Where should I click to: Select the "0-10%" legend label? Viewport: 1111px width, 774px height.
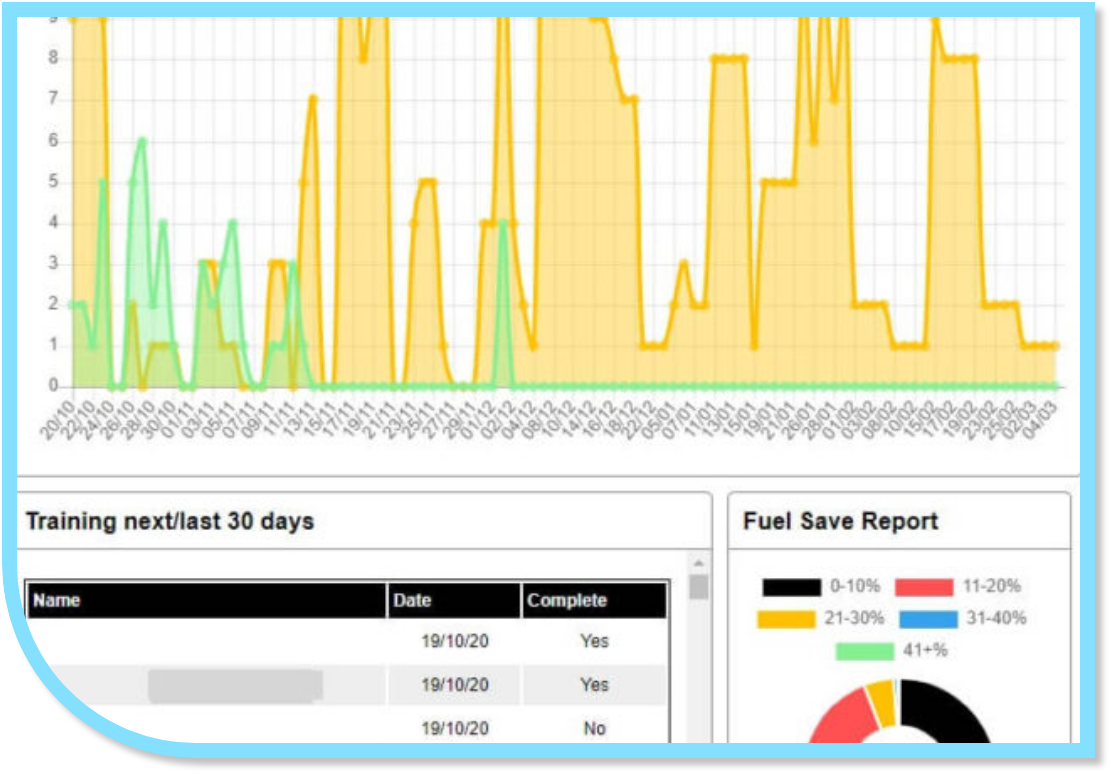(x=855, y=586)
